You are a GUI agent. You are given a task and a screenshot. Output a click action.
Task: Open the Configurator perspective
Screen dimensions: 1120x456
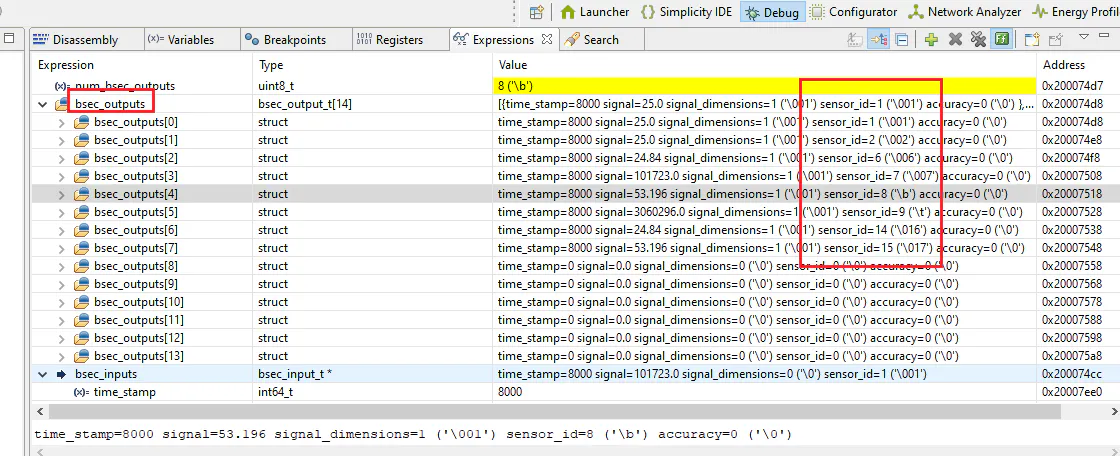coord(853,12)
